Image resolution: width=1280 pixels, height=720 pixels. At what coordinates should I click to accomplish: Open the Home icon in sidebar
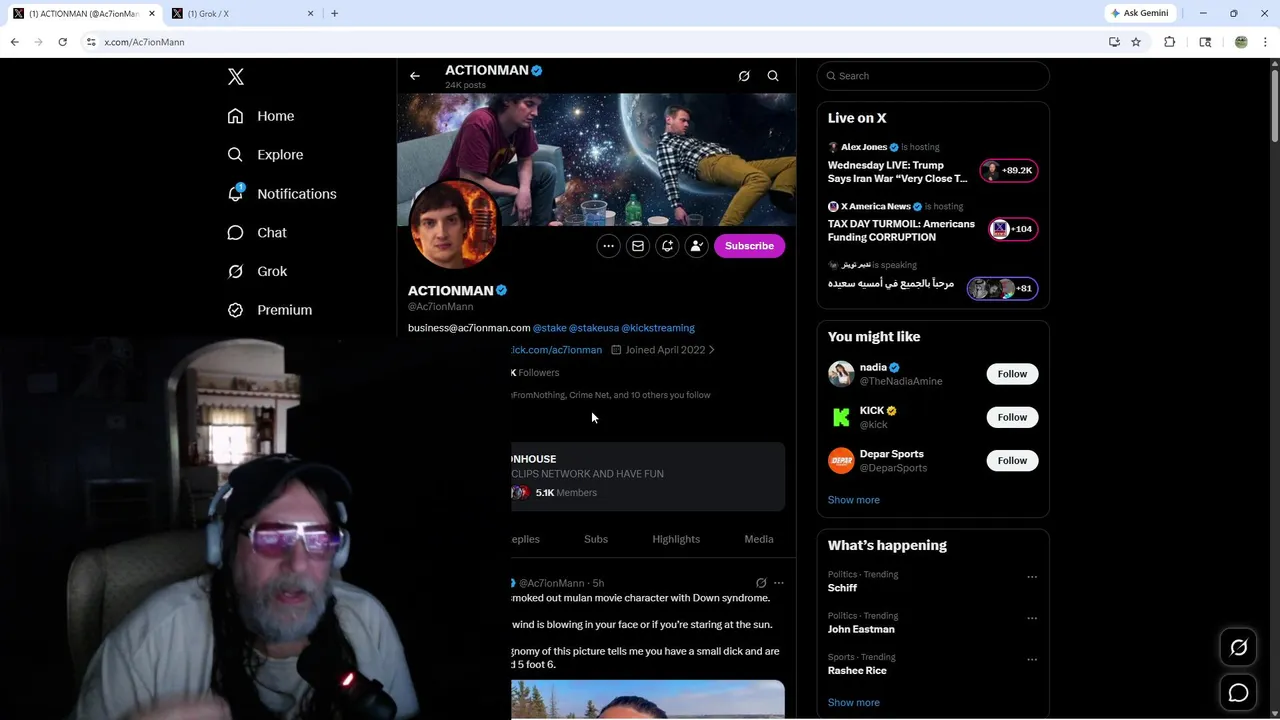pos(235,116)
